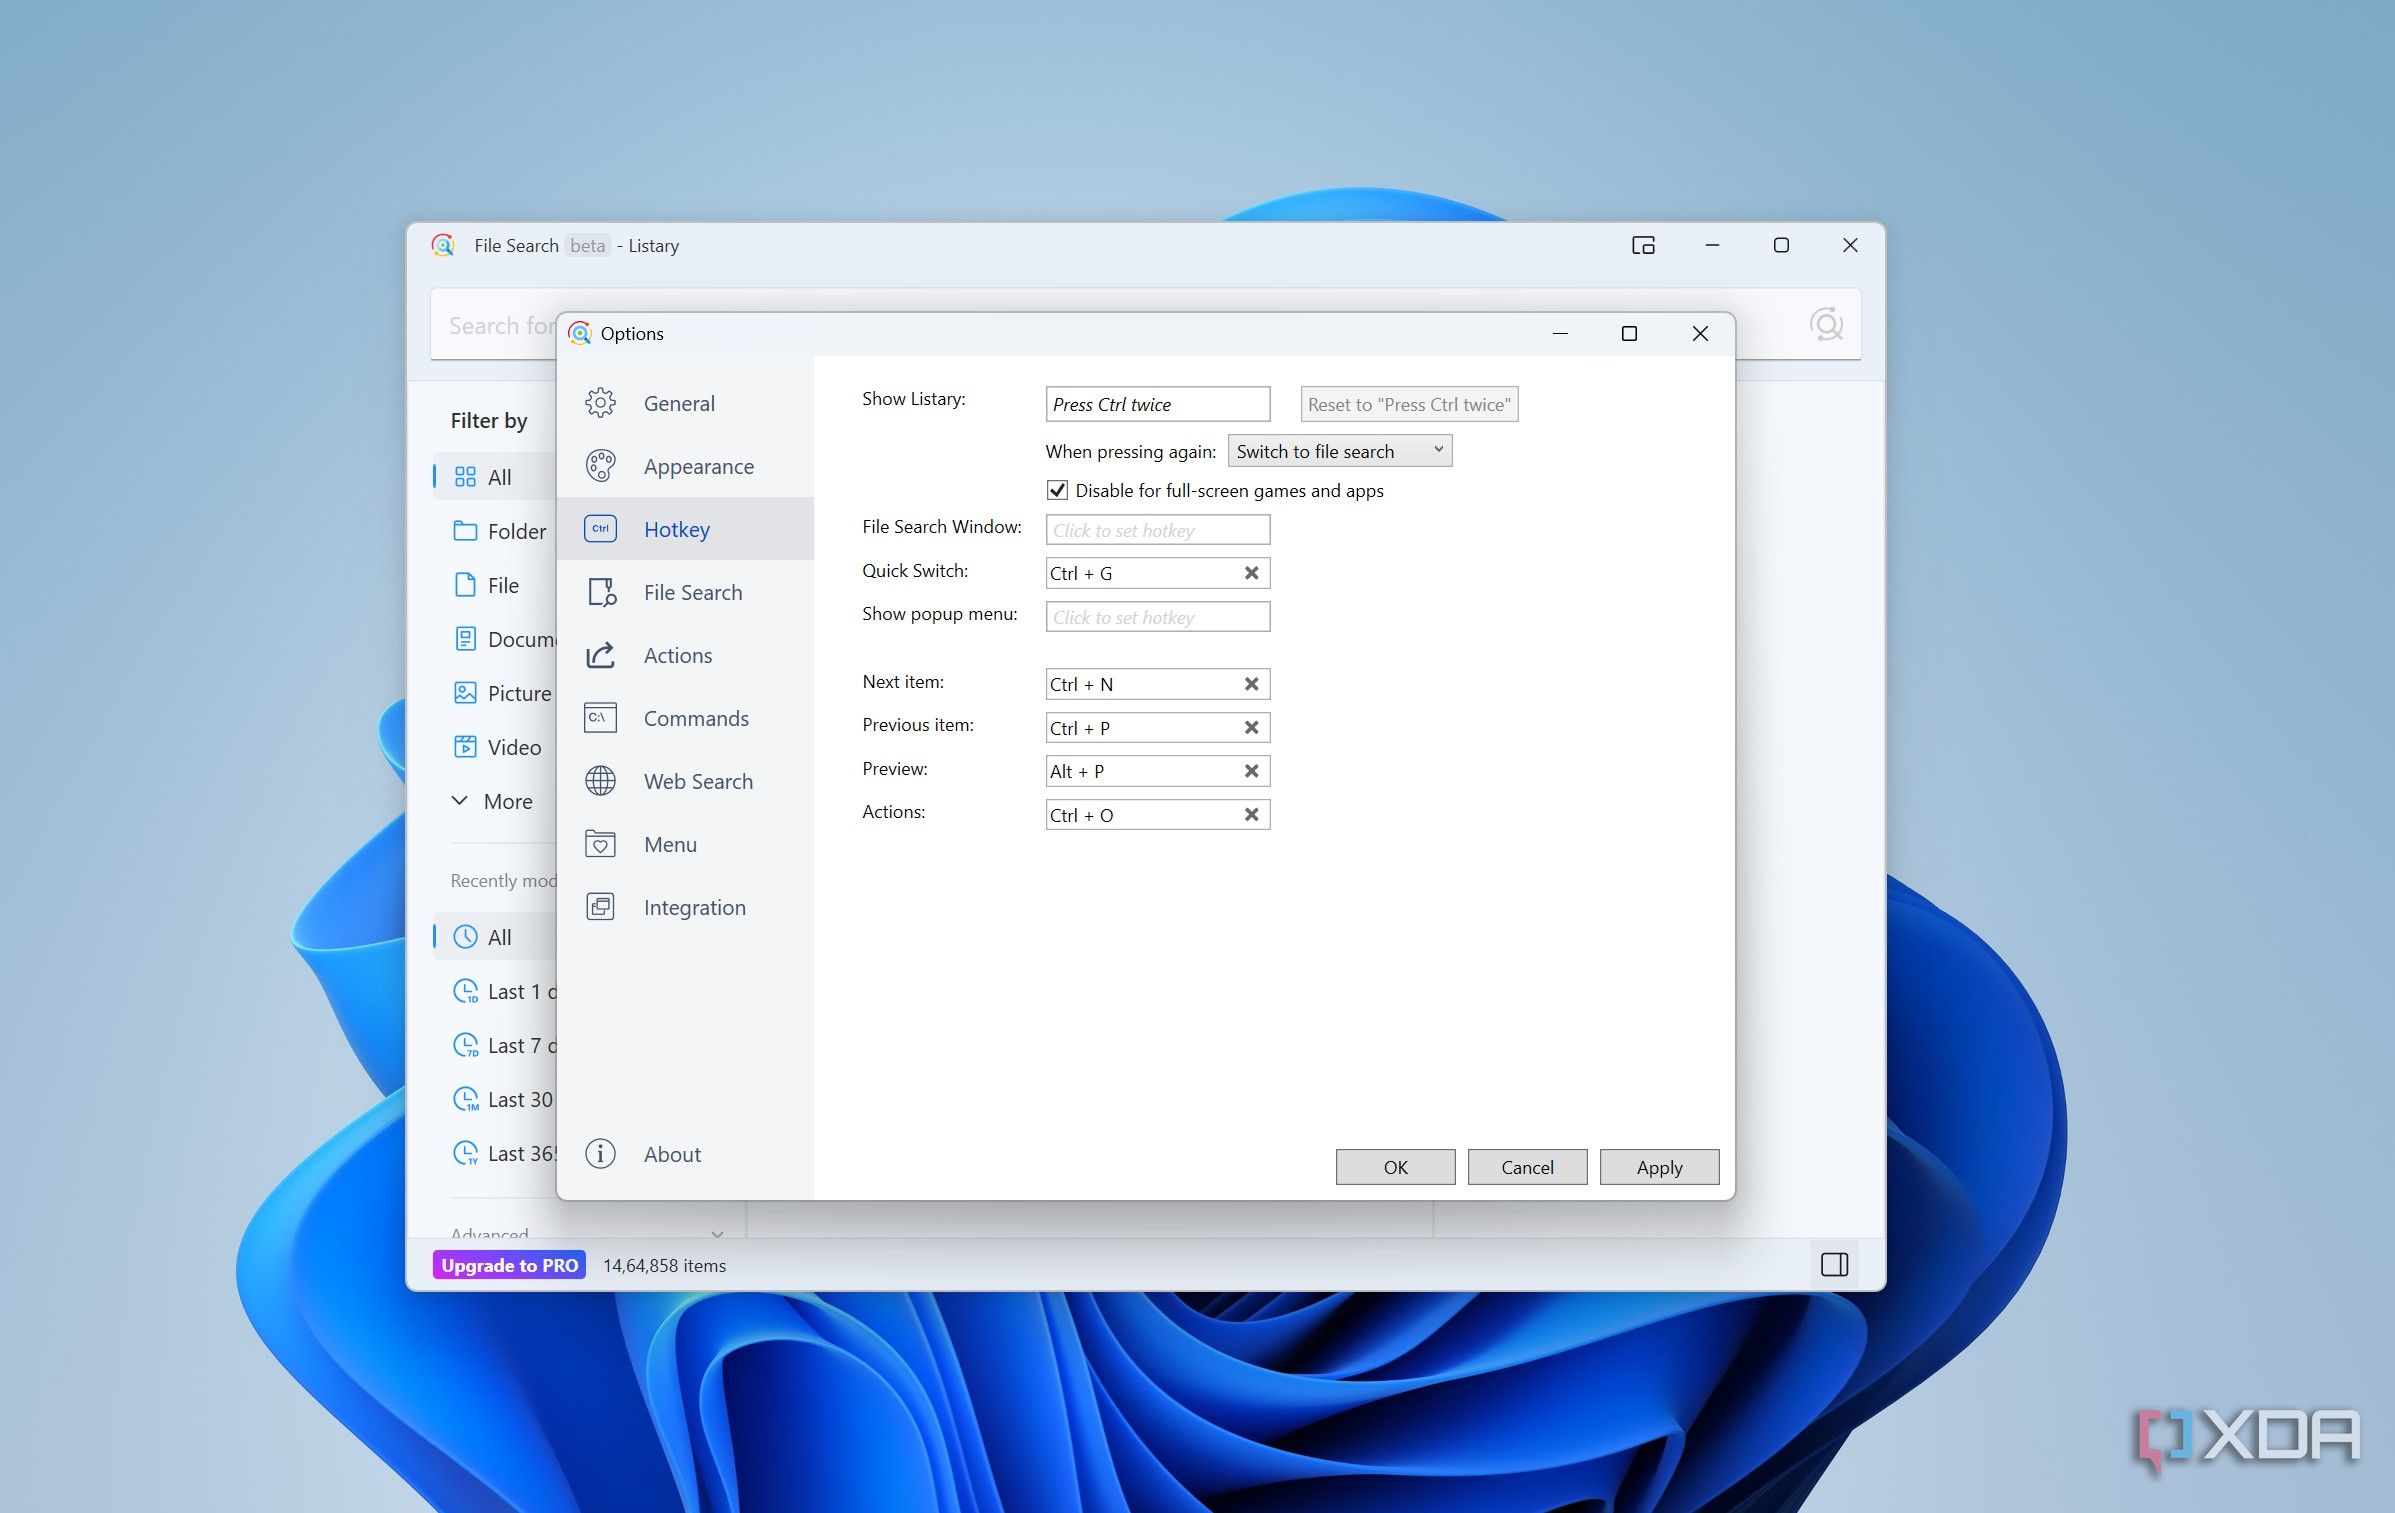Click the Show Listary hotkey field

(x=1158, y=404)
